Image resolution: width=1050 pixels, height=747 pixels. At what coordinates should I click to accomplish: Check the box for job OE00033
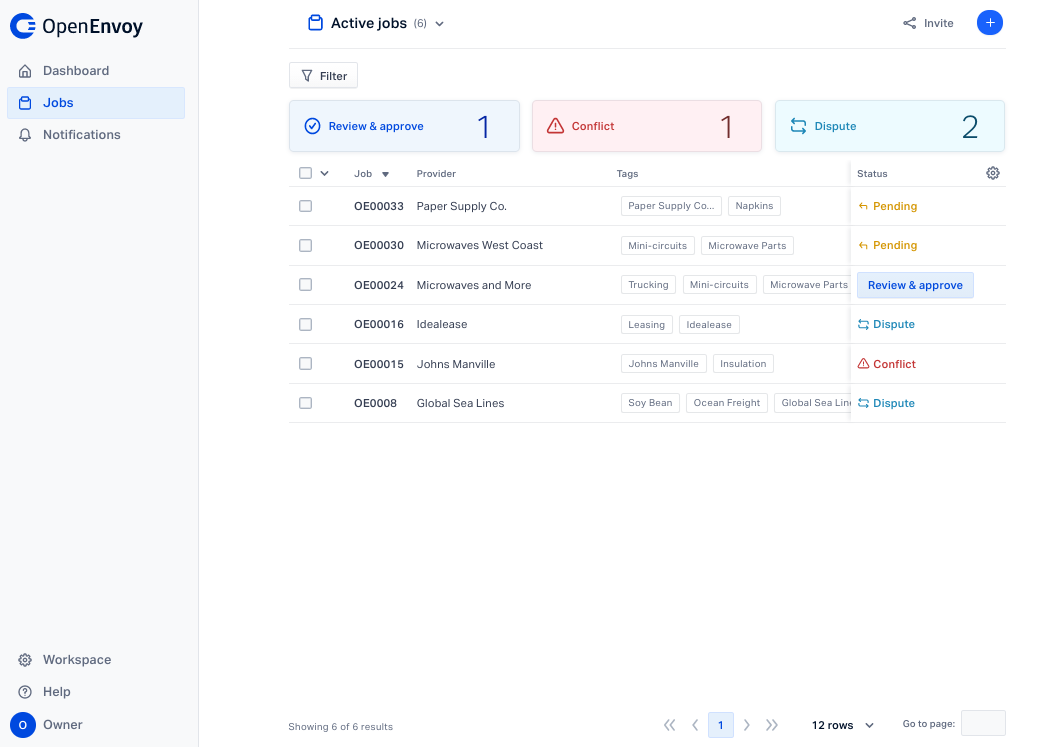305,206
